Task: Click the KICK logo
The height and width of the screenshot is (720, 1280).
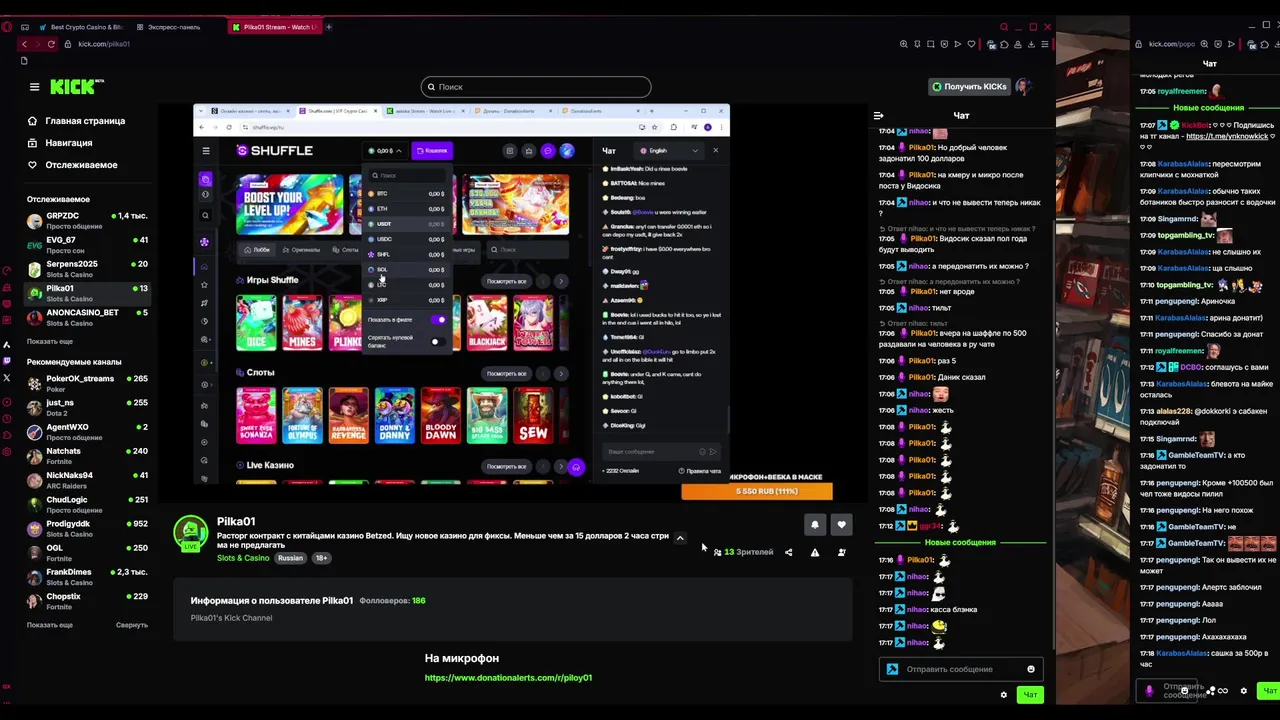Action: (x=77, y=87)
